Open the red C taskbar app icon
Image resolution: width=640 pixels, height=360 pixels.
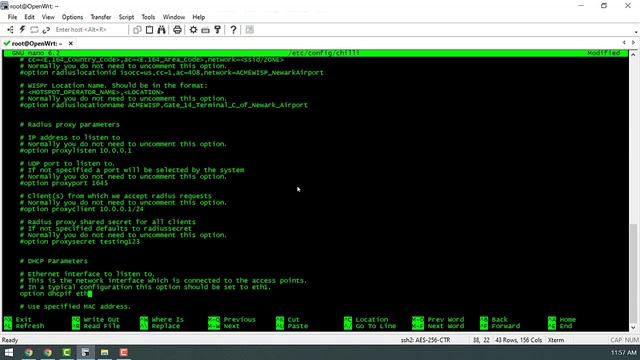tap(124, 352)
